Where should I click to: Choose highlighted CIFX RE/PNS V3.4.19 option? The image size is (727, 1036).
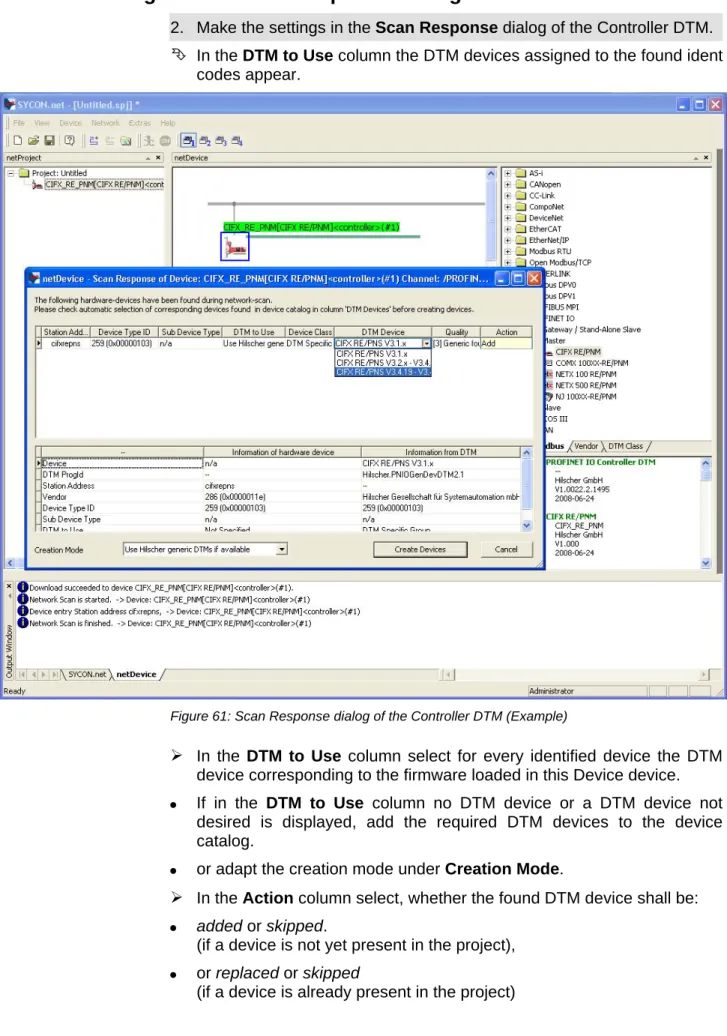point(383,372)
